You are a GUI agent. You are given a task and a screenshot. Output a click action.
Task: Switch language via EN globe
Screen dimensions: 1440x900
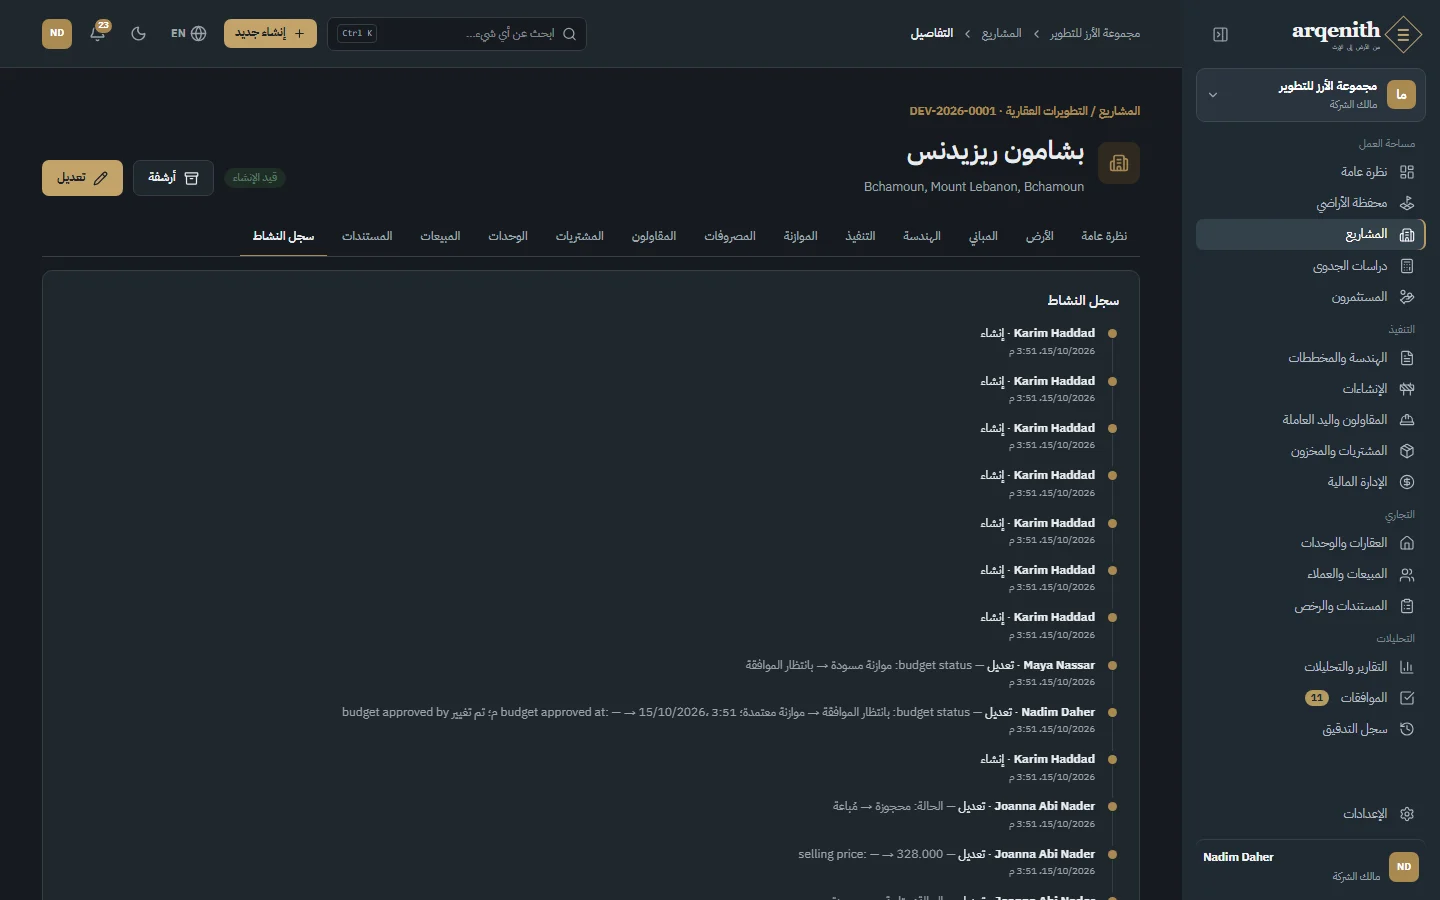[x=188, y=33]
